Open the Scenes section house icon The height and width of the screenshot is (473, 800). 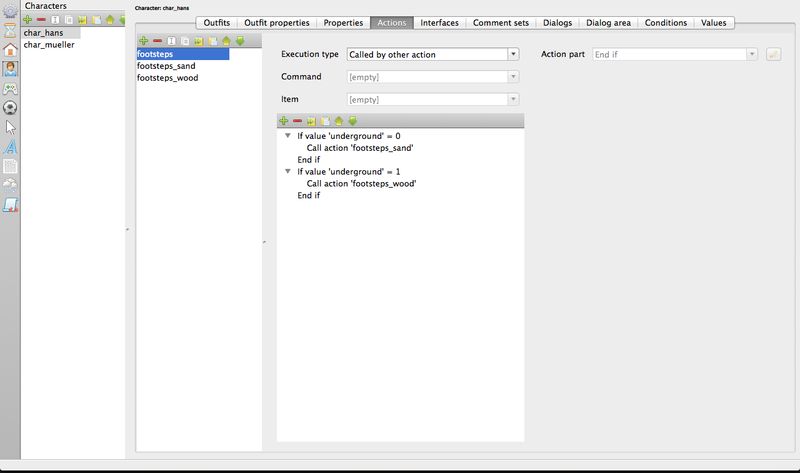(x=10, y=50)
